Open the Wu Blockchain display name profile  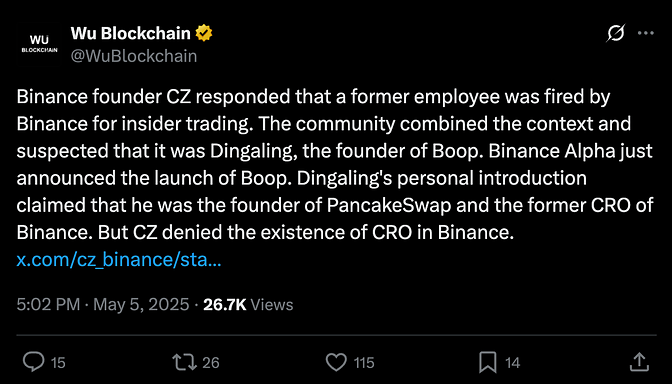(131, 33)
